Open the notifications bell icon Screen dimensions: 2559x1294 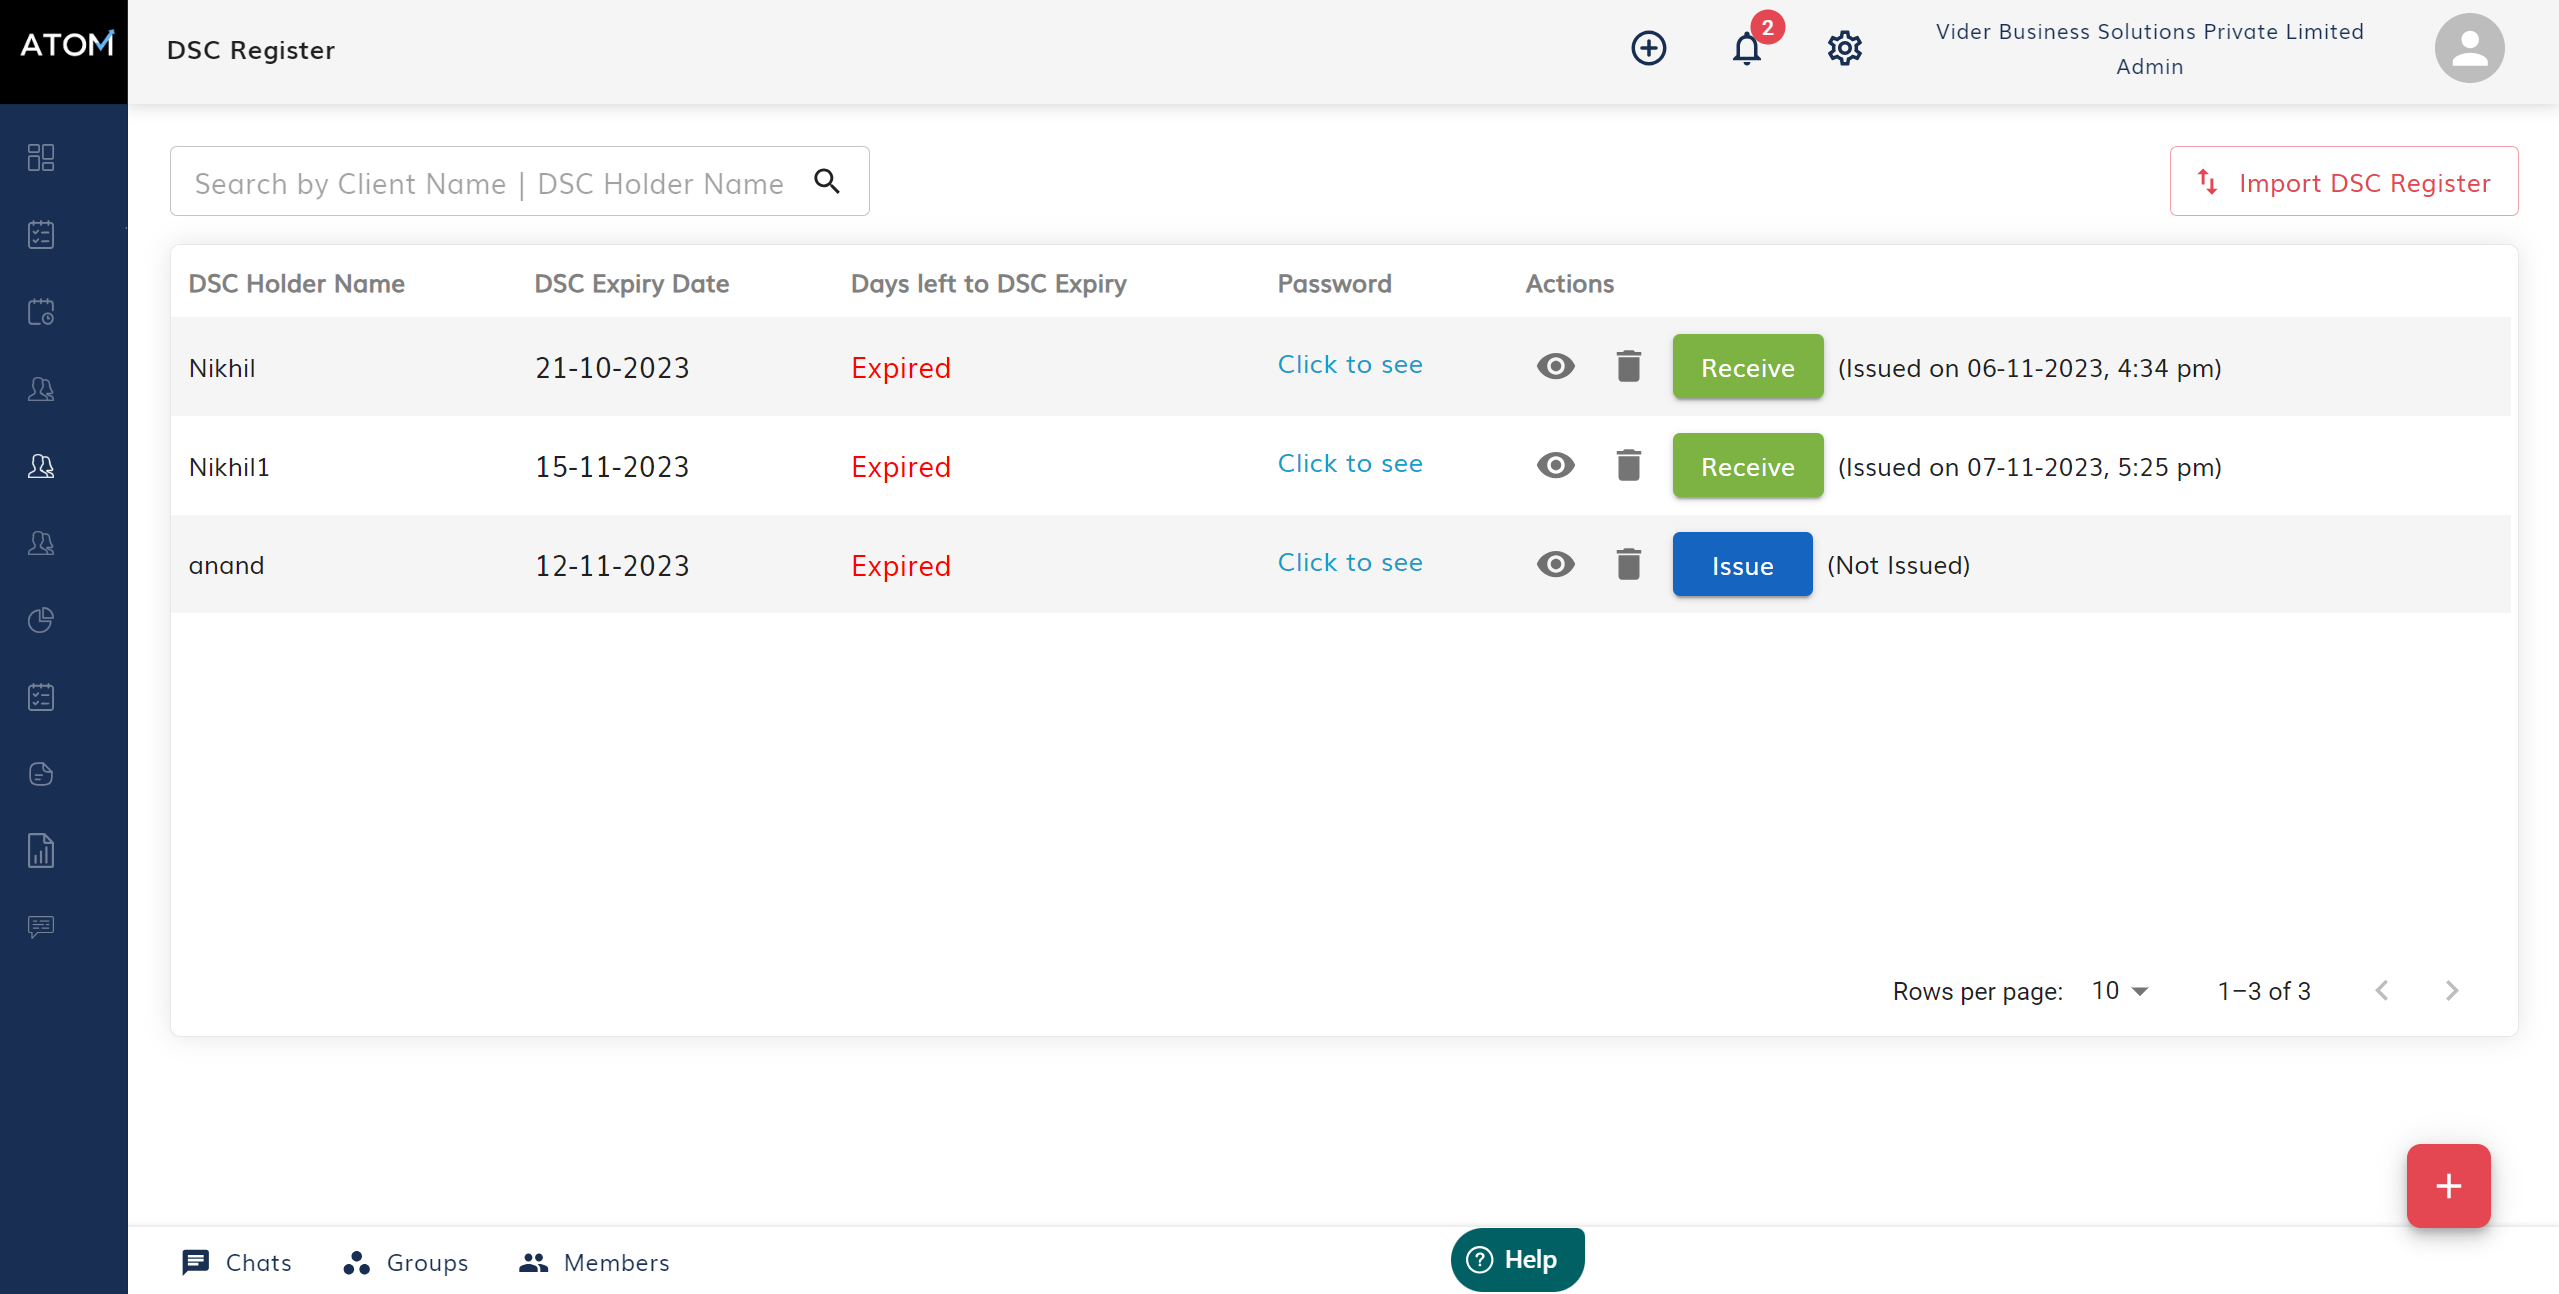(x=1746, y=48)
